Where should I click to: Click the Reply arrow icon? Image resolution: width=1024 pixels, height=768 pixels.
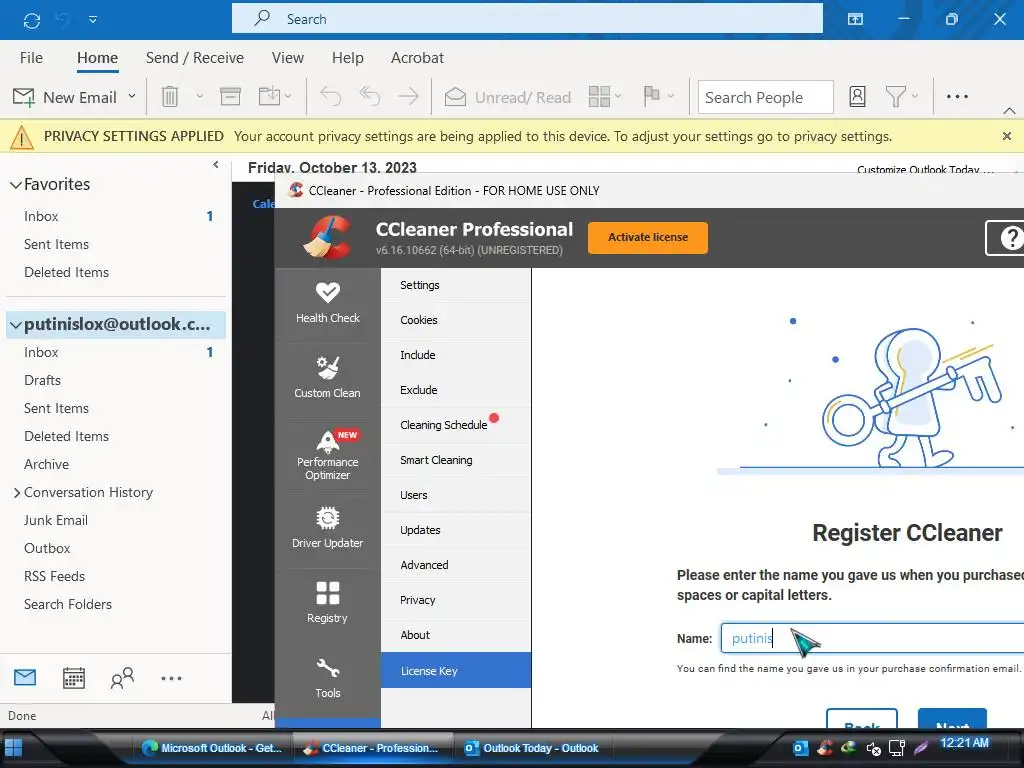point(330,97)
